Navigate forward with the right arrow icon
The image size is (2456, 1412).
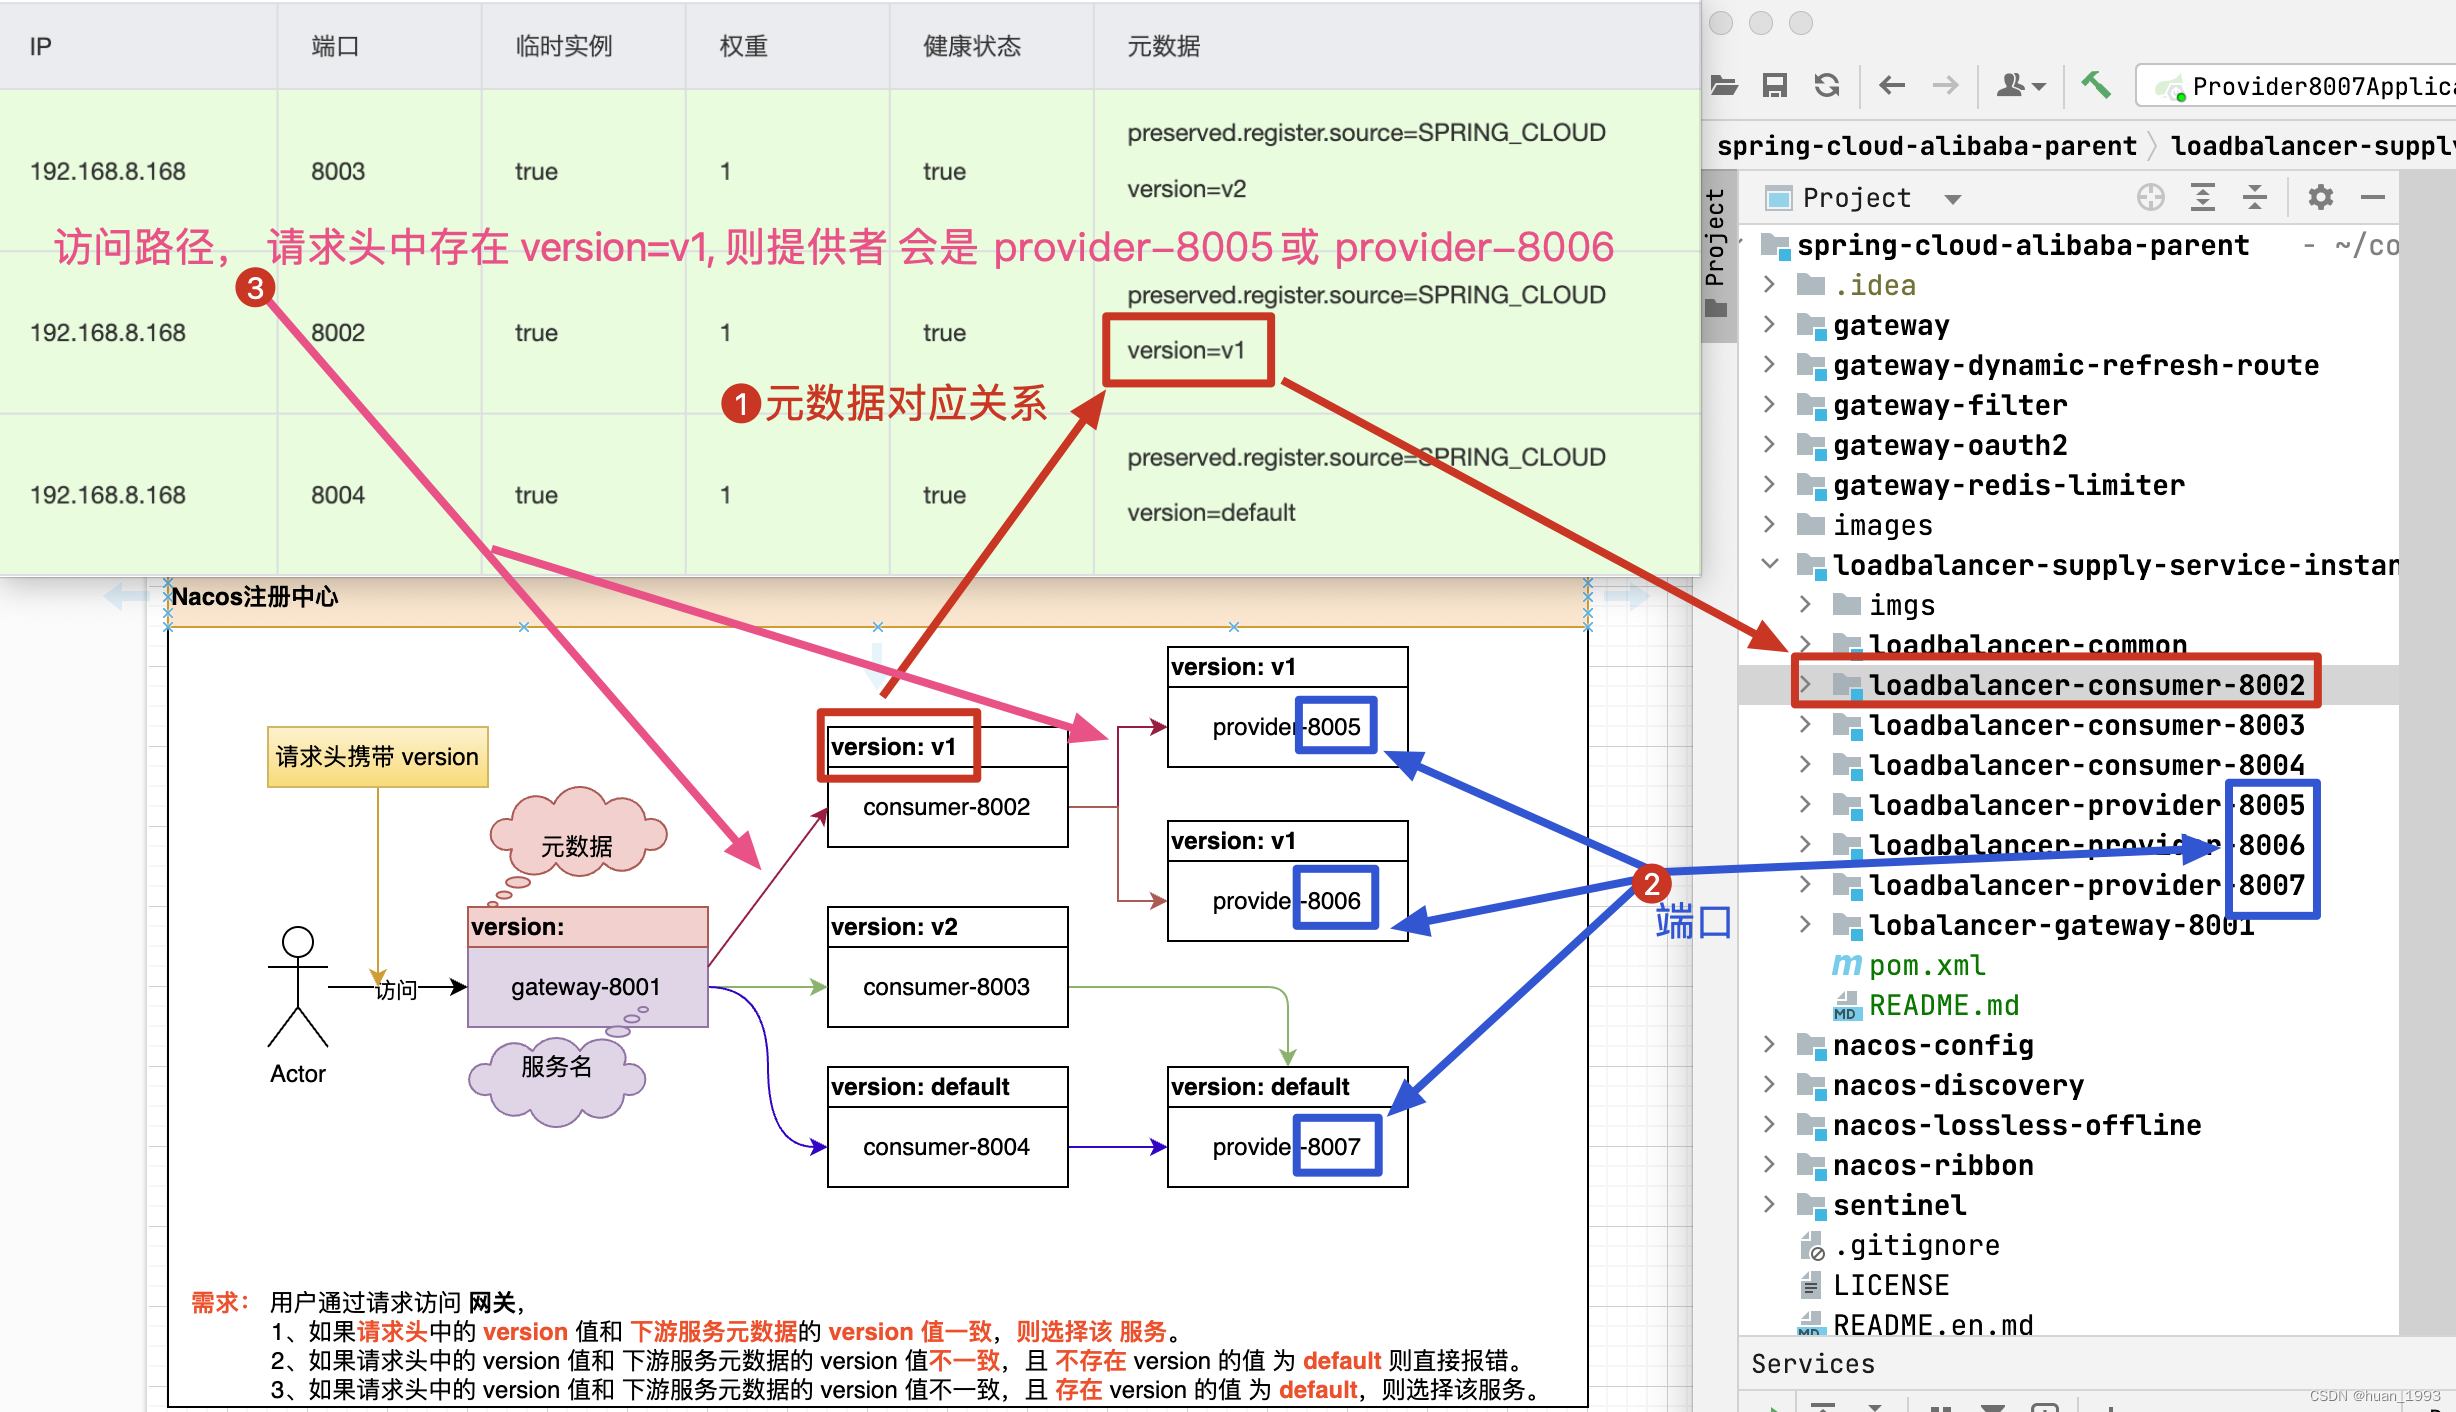(x=1945, y=86)
